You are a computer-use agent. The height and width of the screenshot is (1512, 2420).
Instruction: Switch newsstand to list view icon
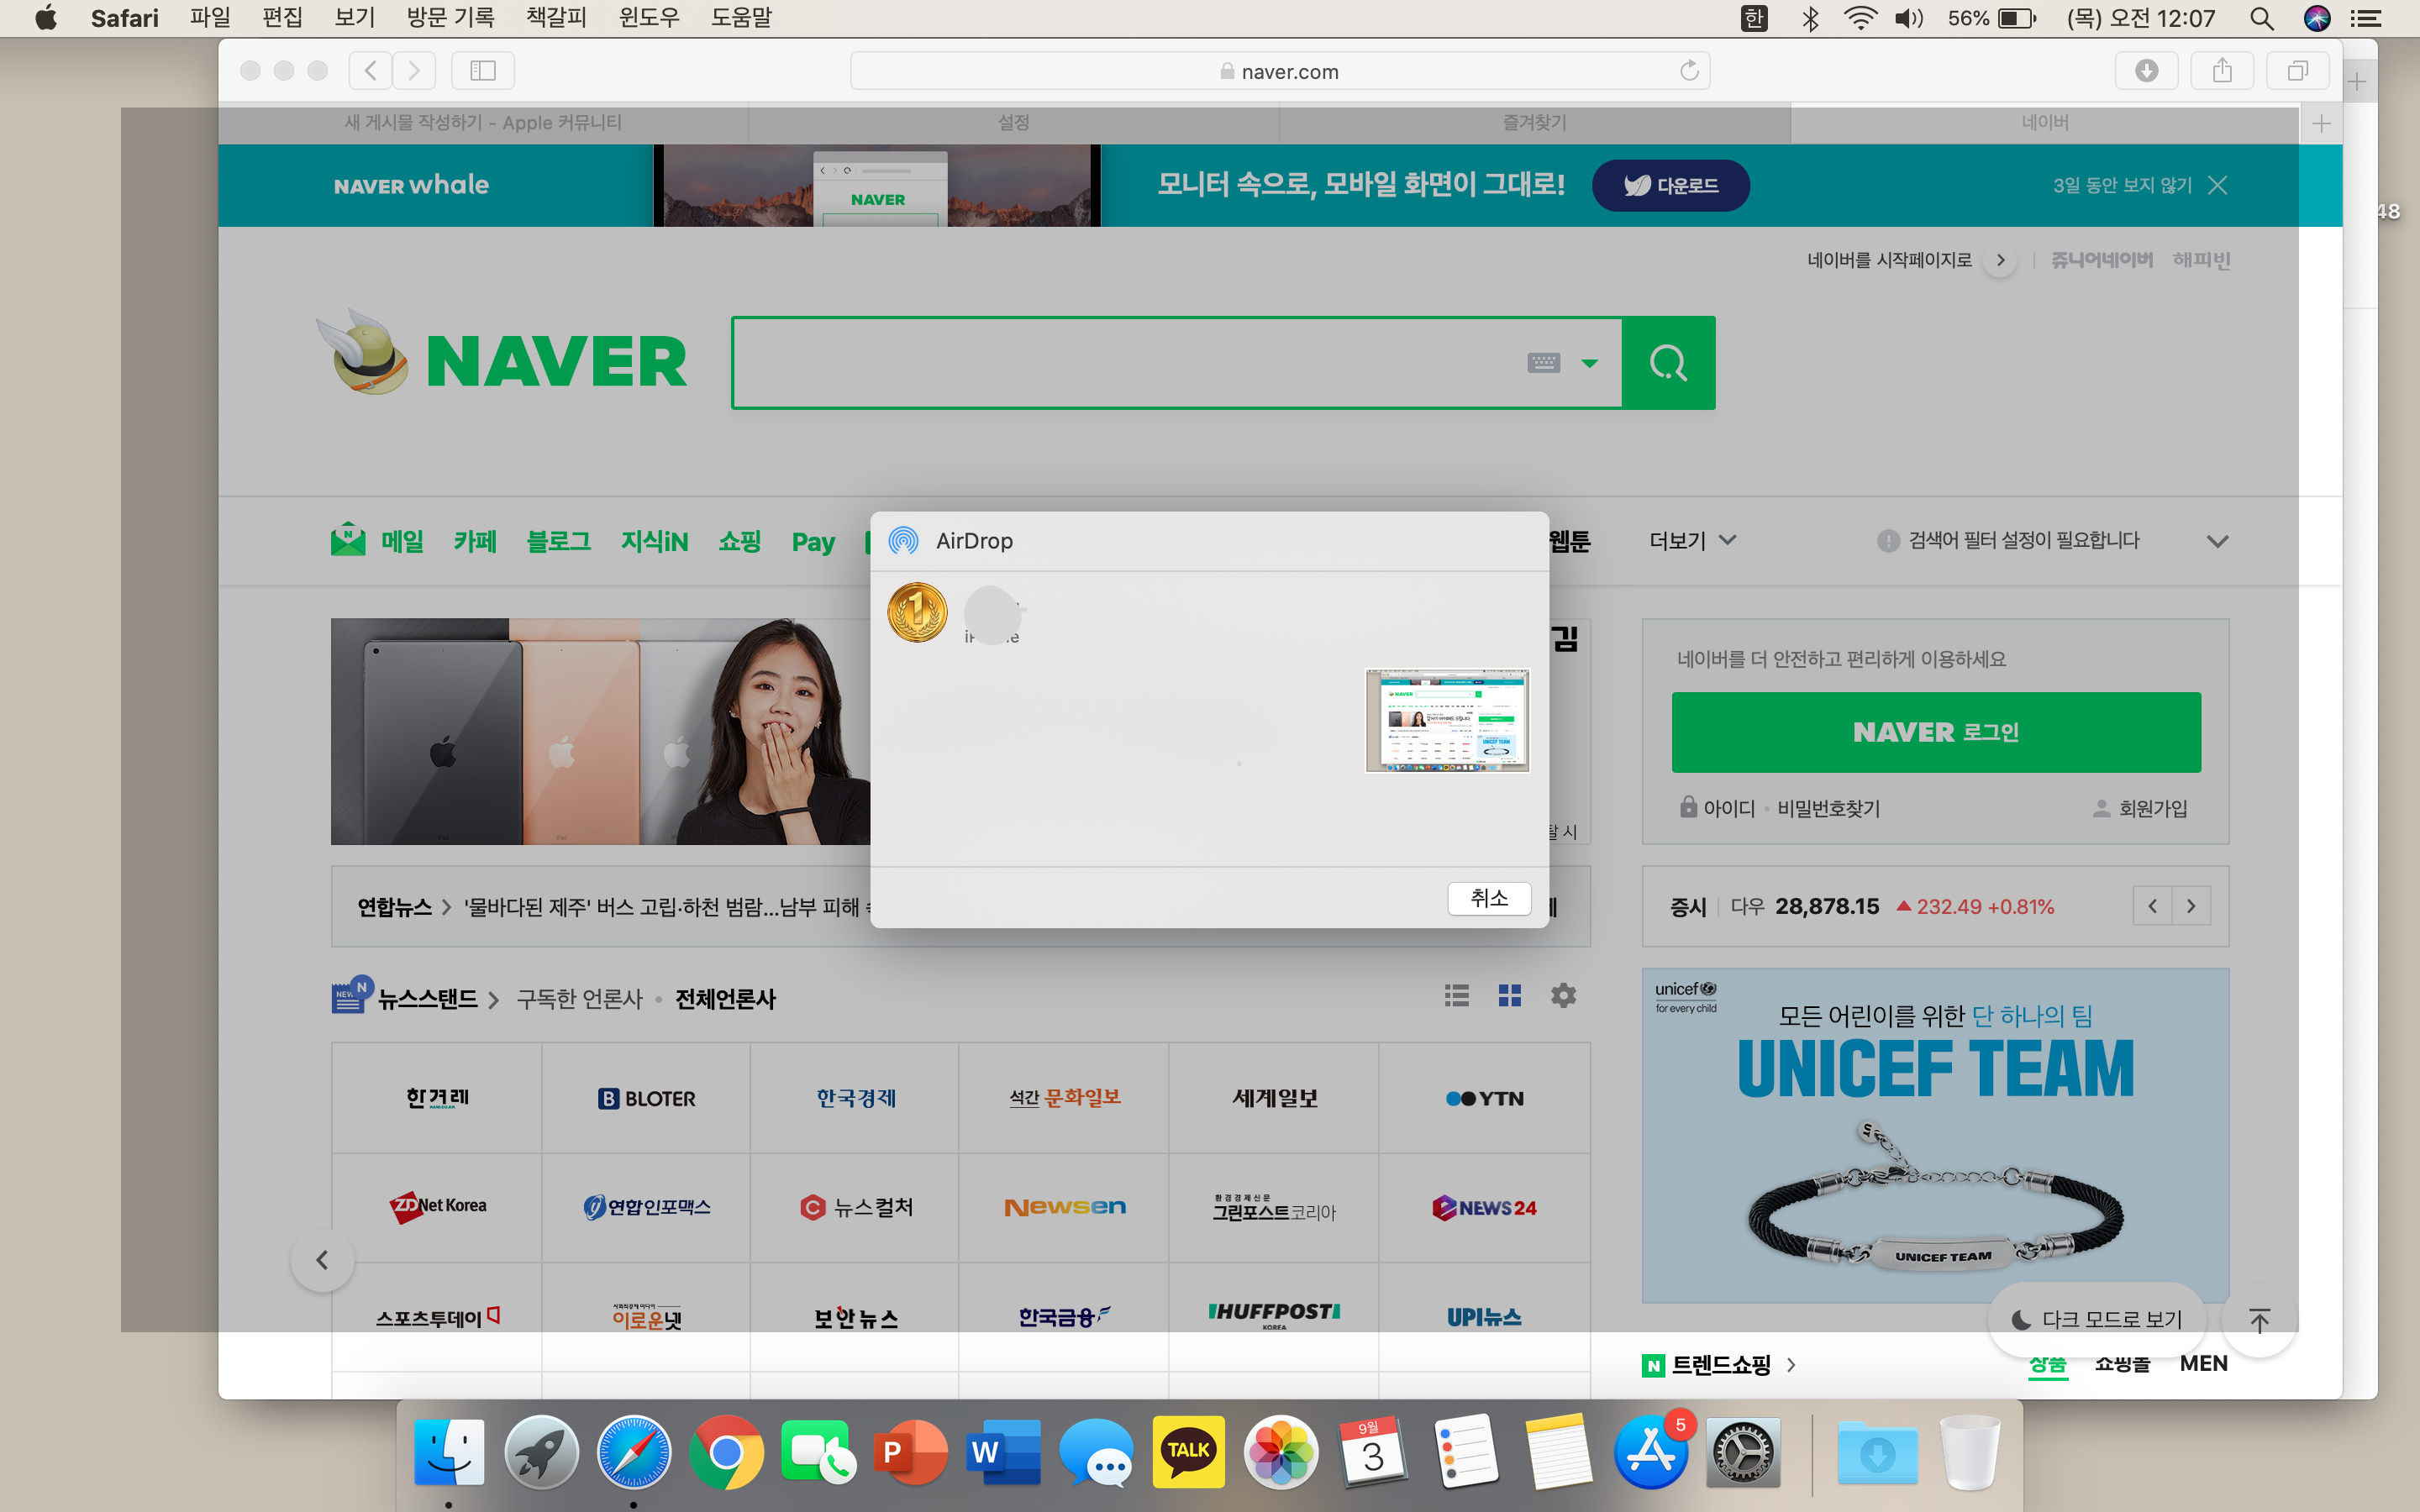click(1456, 996)
